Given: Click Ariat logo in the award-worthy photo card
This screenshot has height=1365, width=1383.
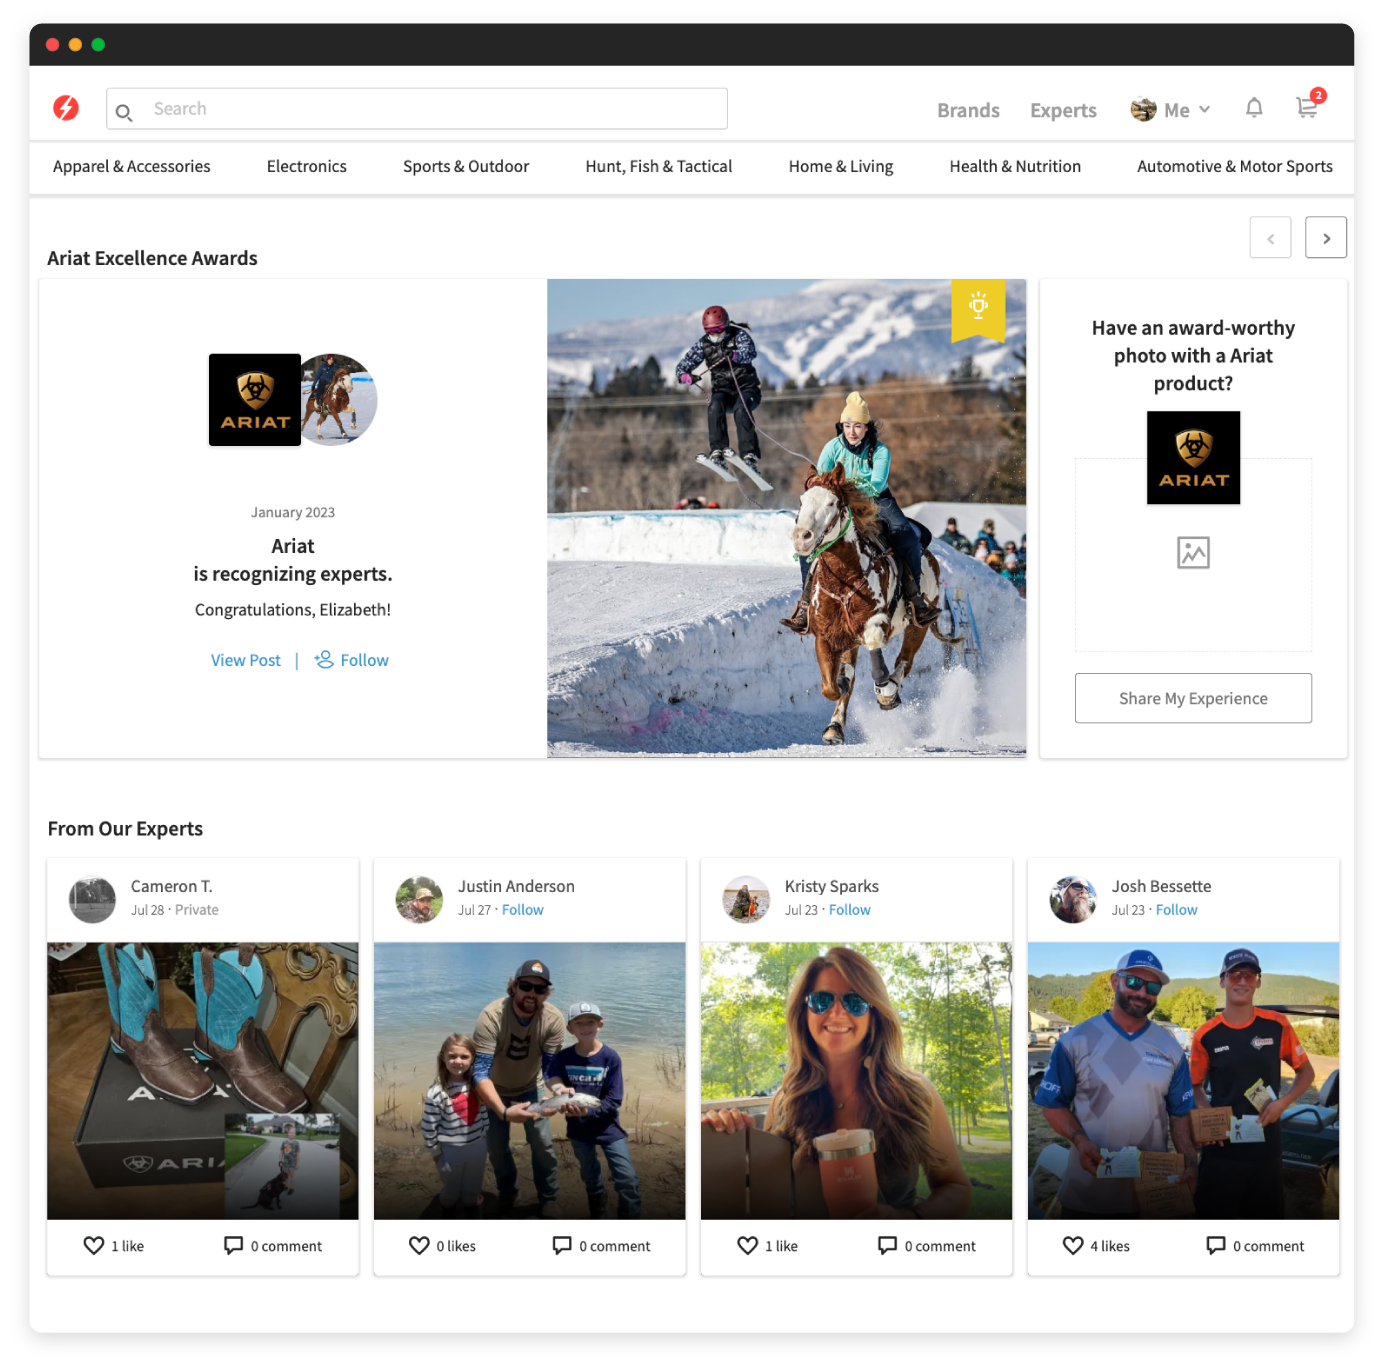Looking at the screenshot, I should tap(1193, 458).
